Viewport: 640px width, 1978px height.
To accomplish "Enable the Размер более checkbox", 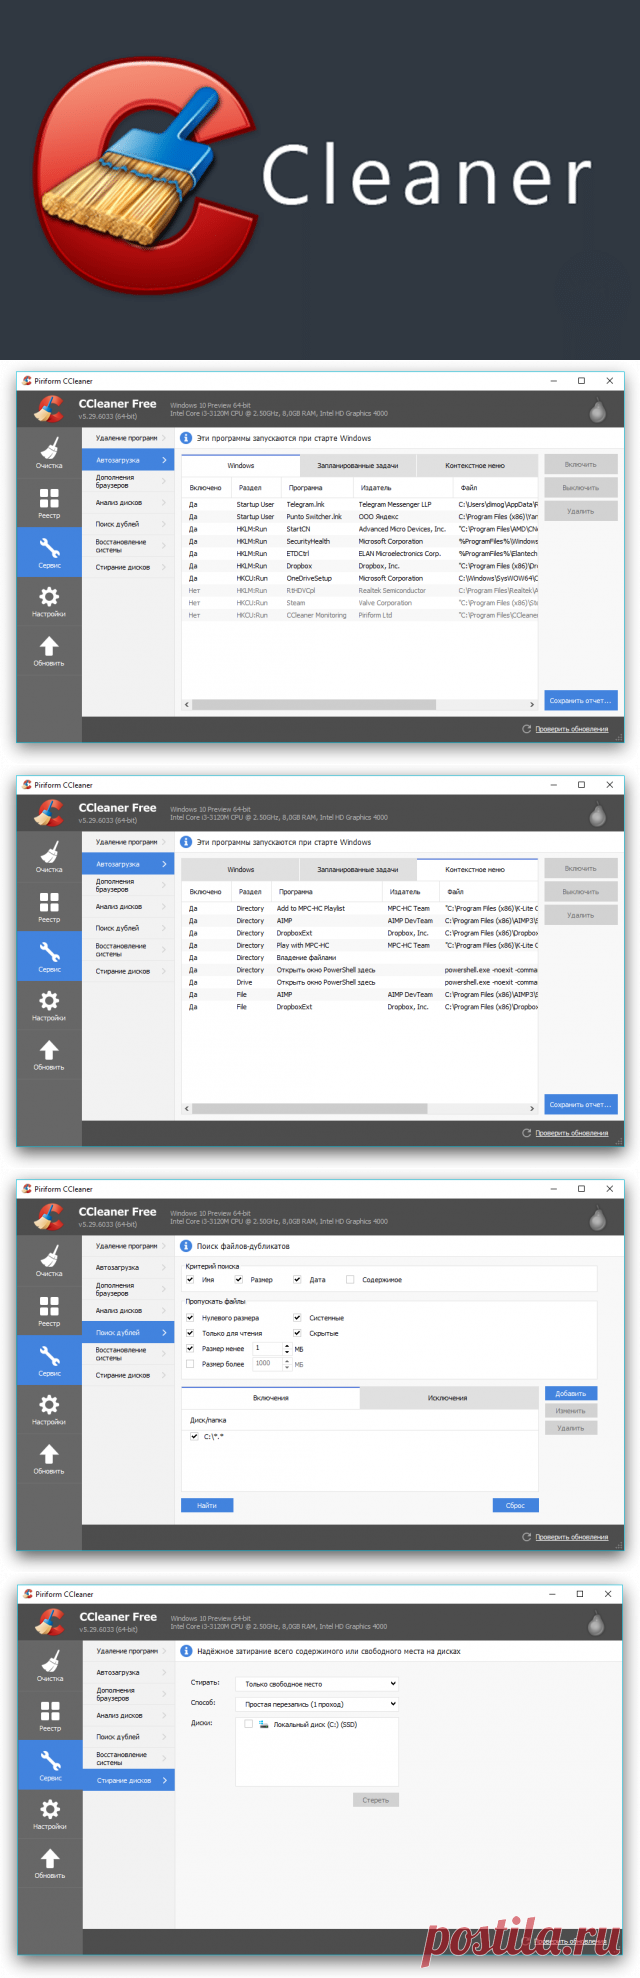I will [190, 1363].
